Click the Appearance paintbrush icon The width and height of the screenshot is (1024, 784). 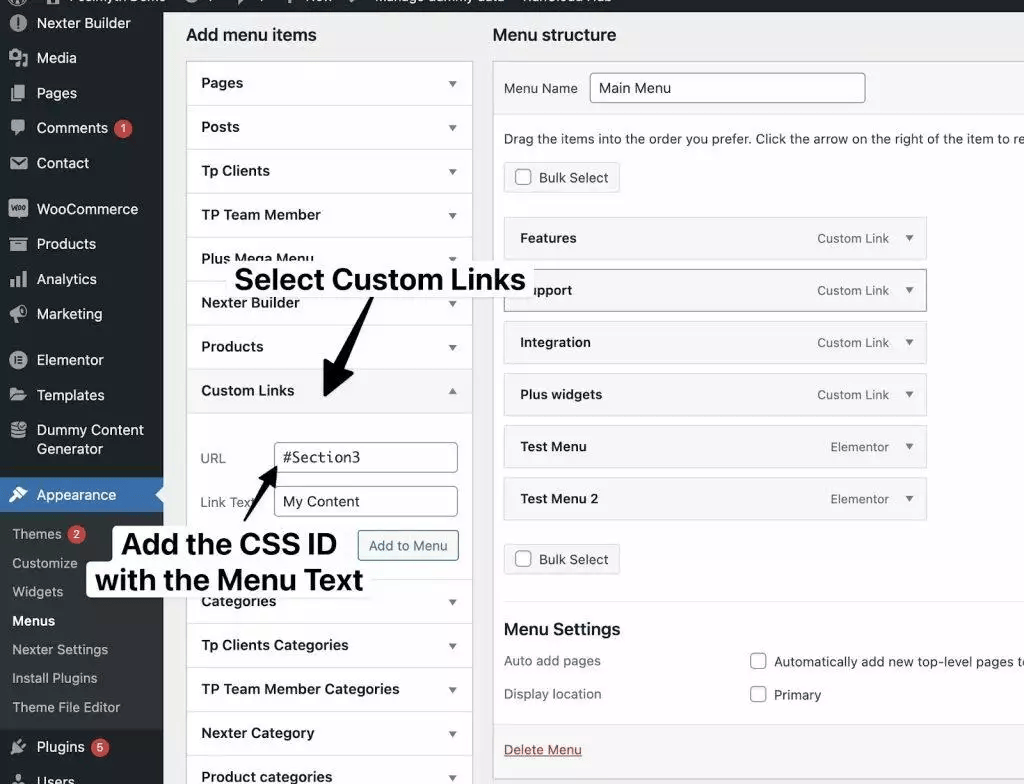18,495
